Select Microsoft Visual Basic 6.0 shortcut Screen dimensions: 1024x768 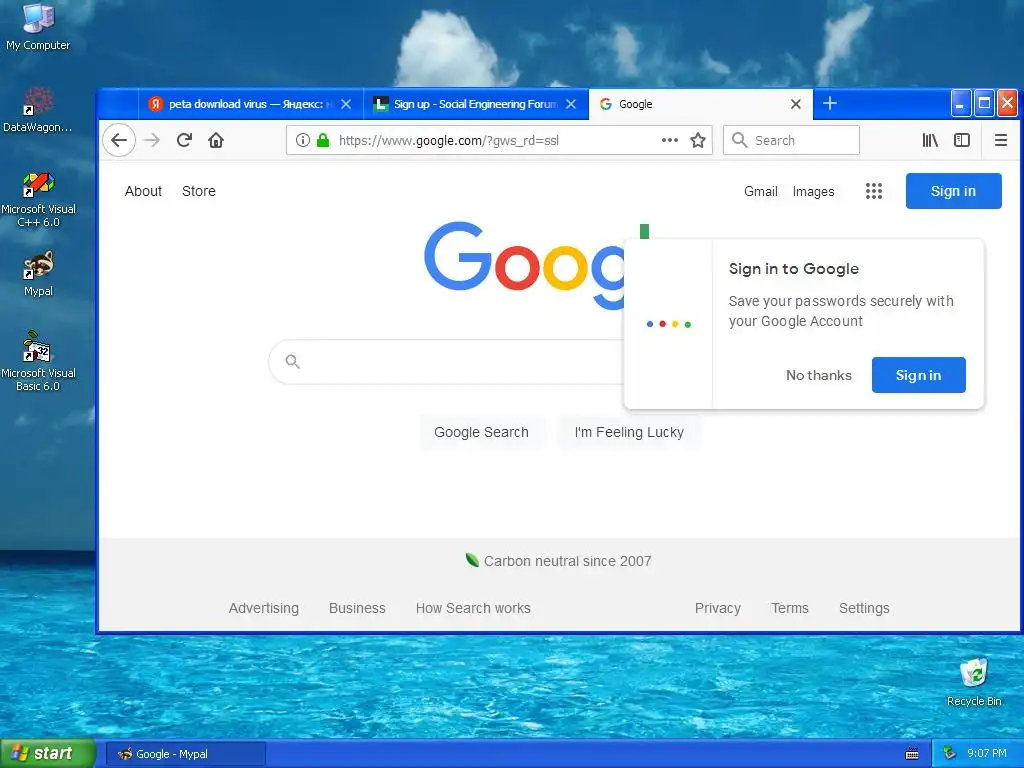(x=38, y=361)
